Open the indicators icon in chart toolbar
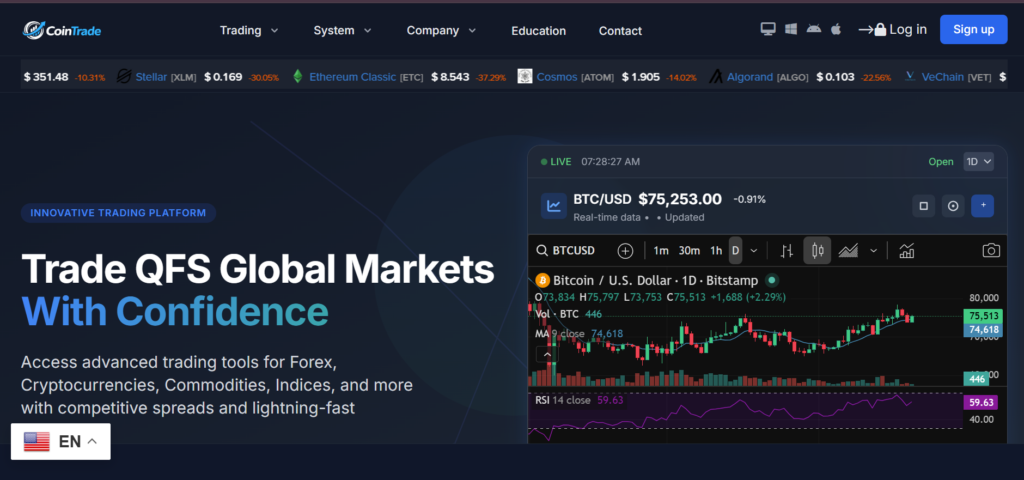This screenshot has width=1024, height=480. point(906,251)
